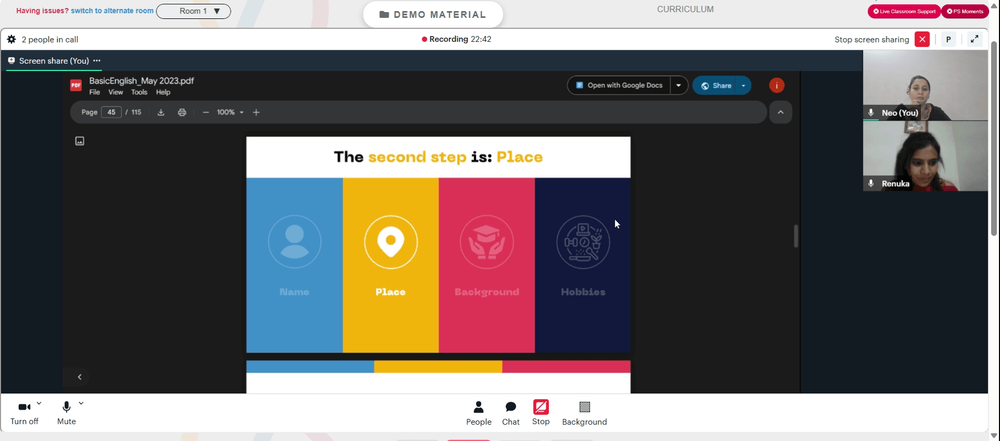Viewport: 1000px width, 441px height.
Task: Stop screen share from bottom bar
Action: click(x=541, y=413)
